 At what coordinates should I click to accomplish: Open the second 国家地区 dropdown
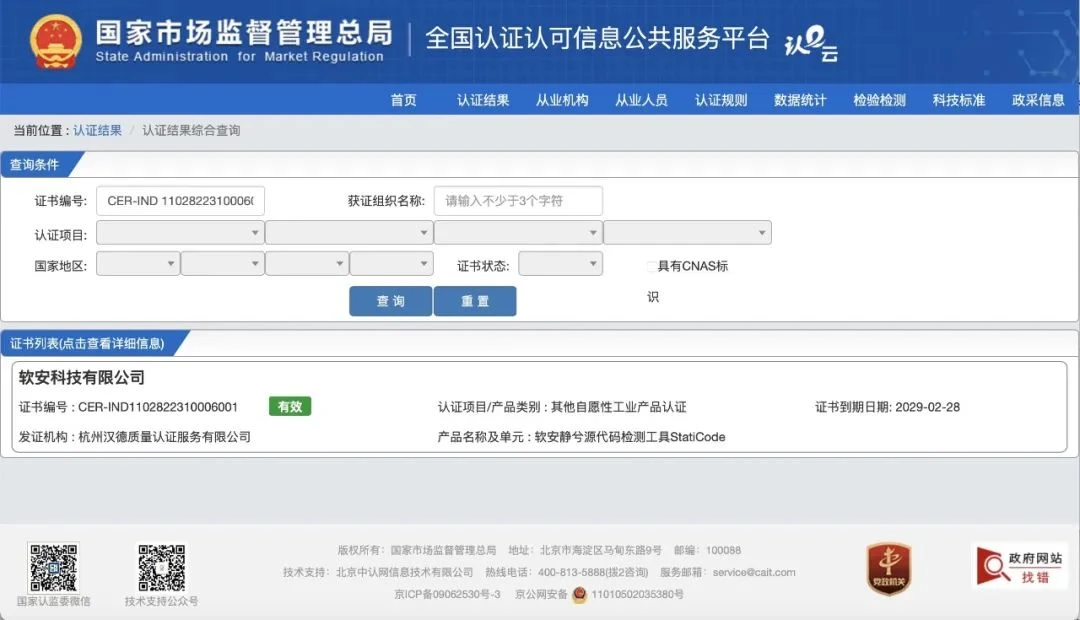coord(222,264)
